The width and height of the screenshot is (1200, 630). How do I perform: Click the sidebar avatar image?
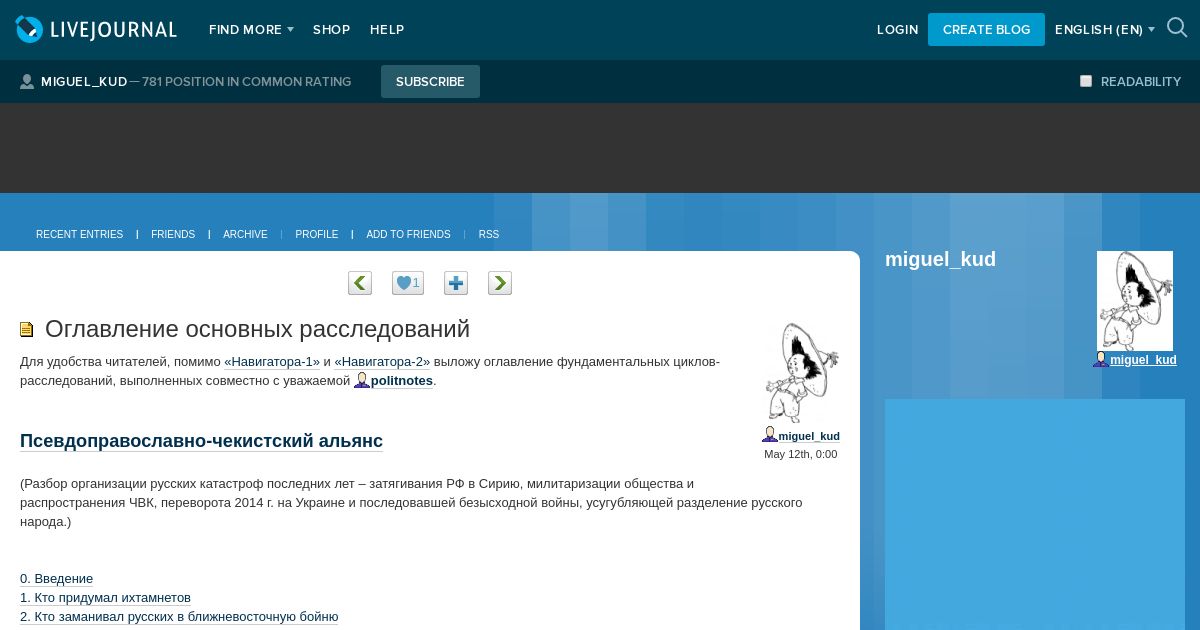pyautogui.click(x=1135, y=301)
